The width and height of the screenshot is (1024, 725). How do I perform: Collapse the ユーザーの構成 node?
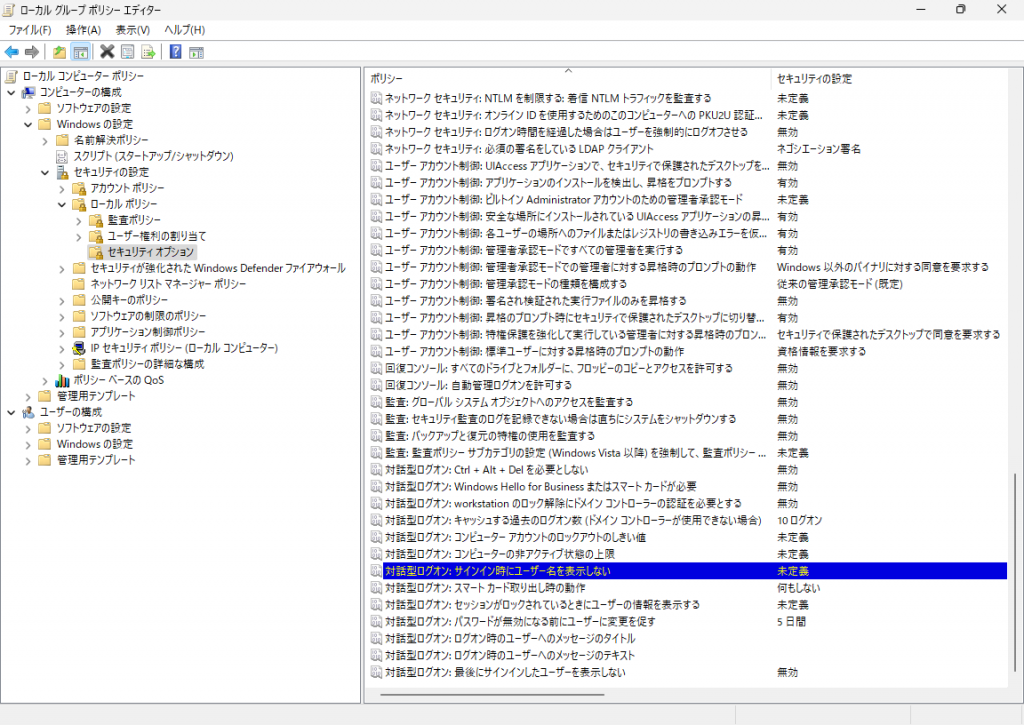[x=11, y=412]
